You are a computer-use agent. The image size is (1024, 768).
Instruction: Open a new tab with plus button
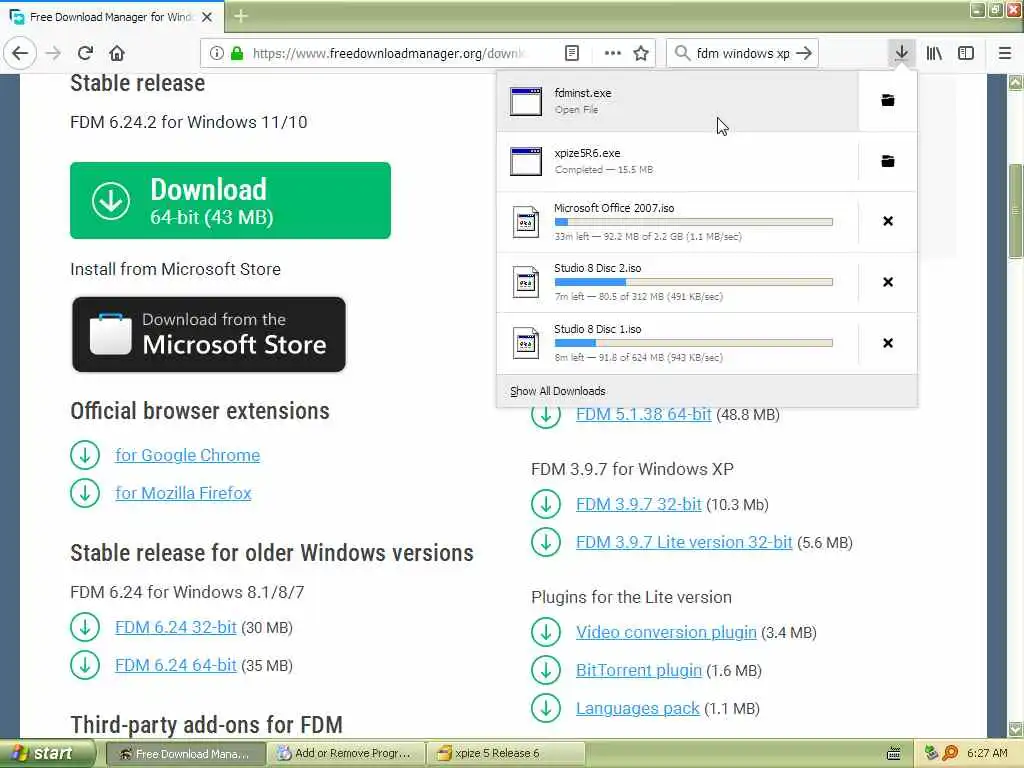pos(241,16)
